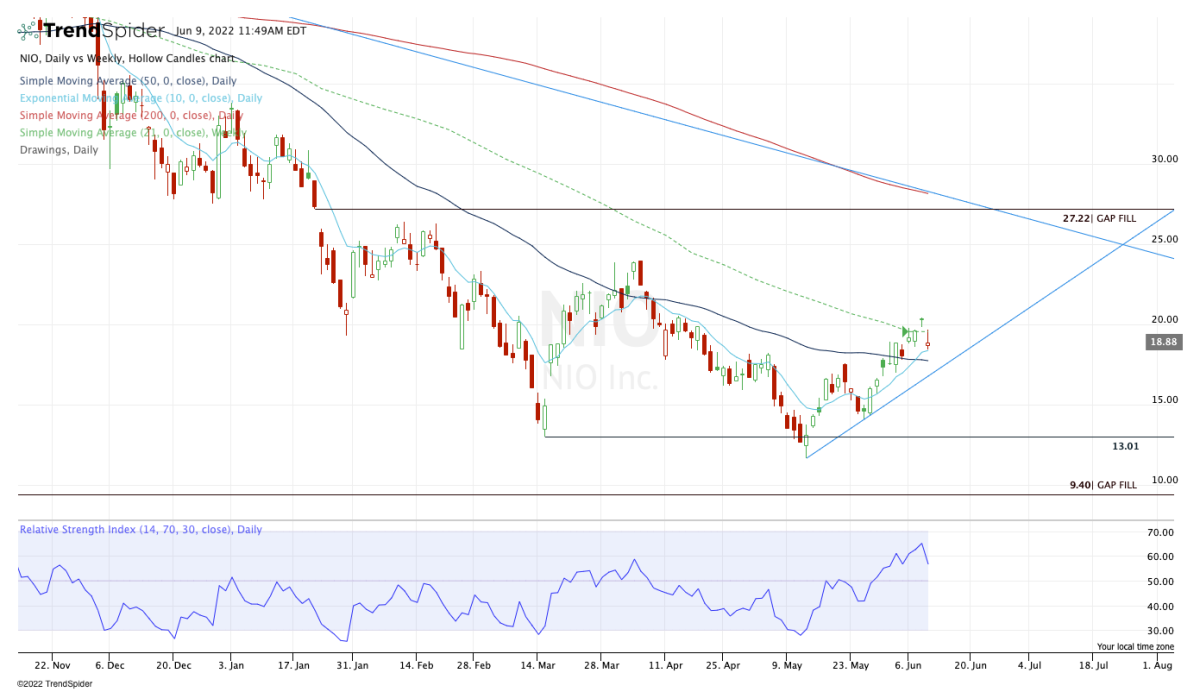Open the Drawings, Daily legend entry

tap(59, 150)
